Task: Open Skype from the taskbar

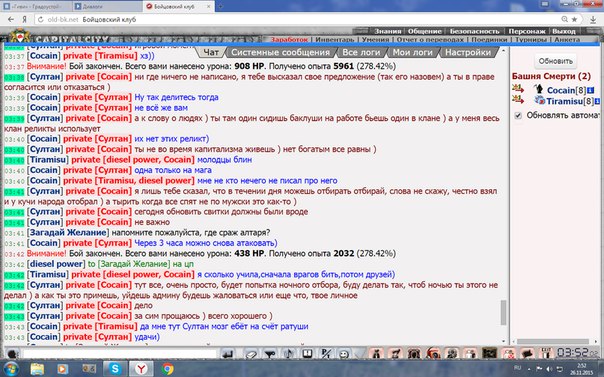Action: coord(114,369)
